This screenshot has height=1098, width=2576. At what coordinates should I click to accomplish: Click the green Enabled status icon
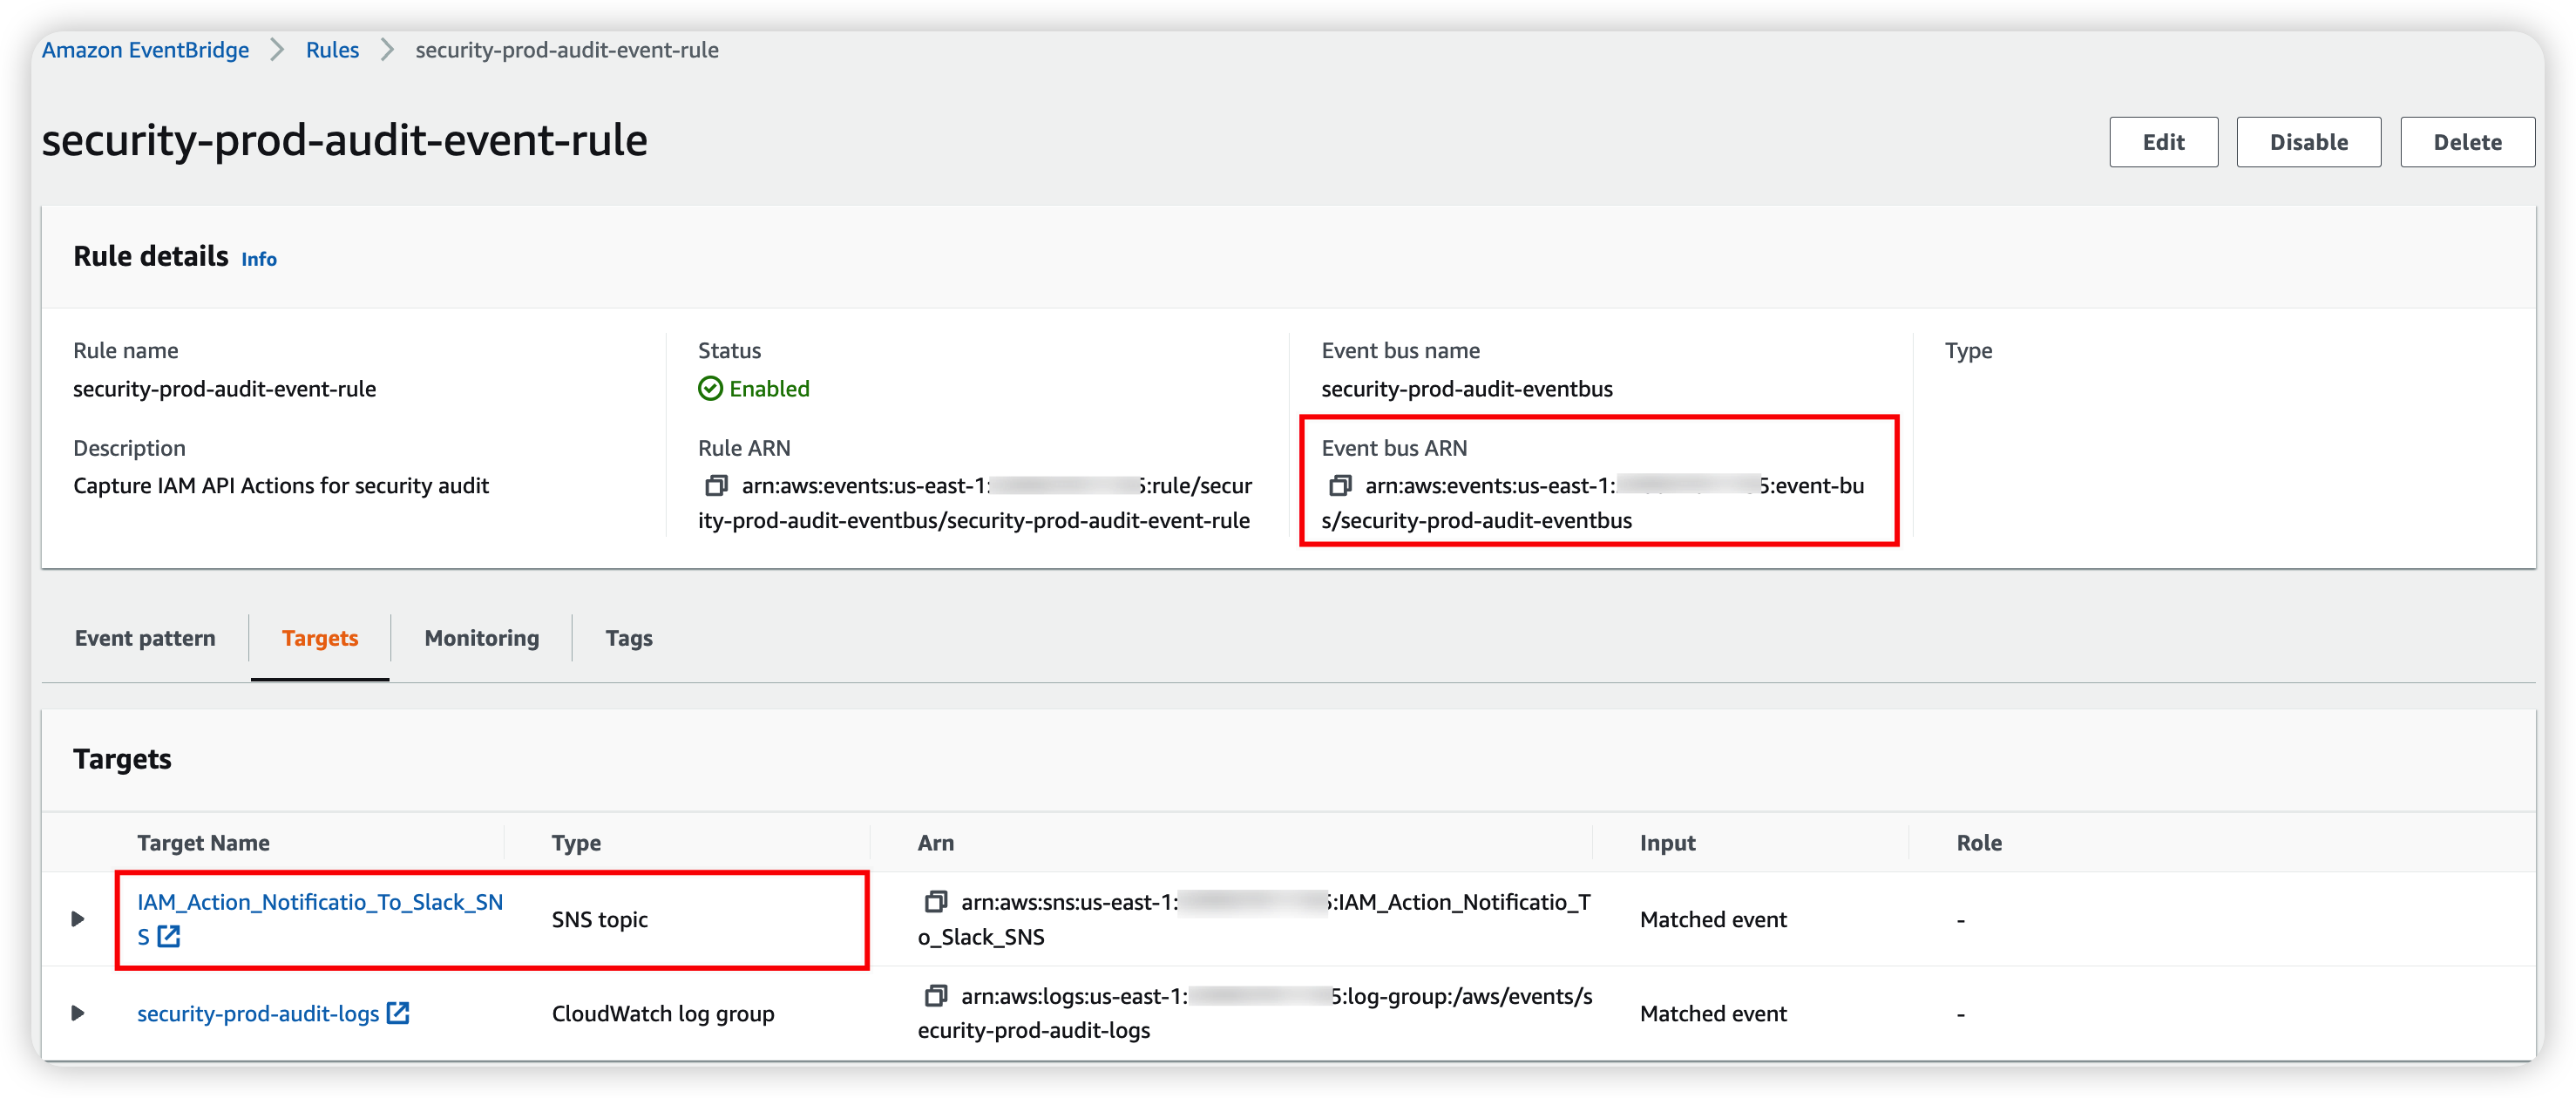point(710,389)
